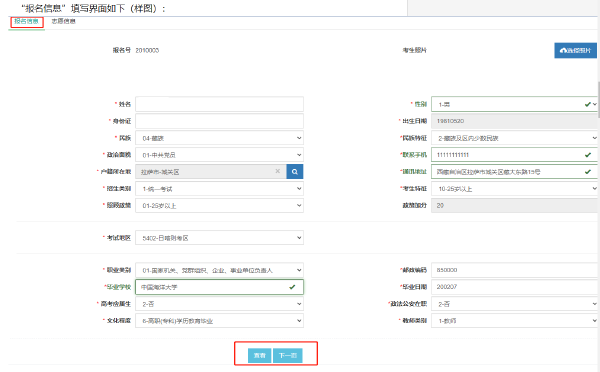Focus the 姓名 input field

pyautogui.click(x=219, y=104)
